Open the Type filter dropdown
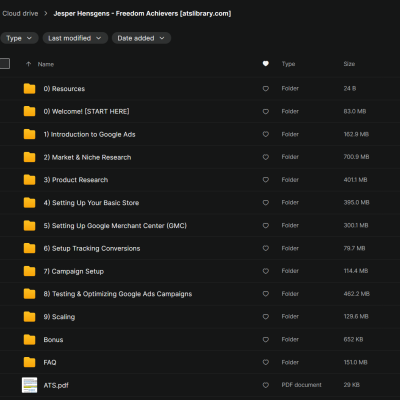Viewport: 400px width, 400px height. click(19, 38)
